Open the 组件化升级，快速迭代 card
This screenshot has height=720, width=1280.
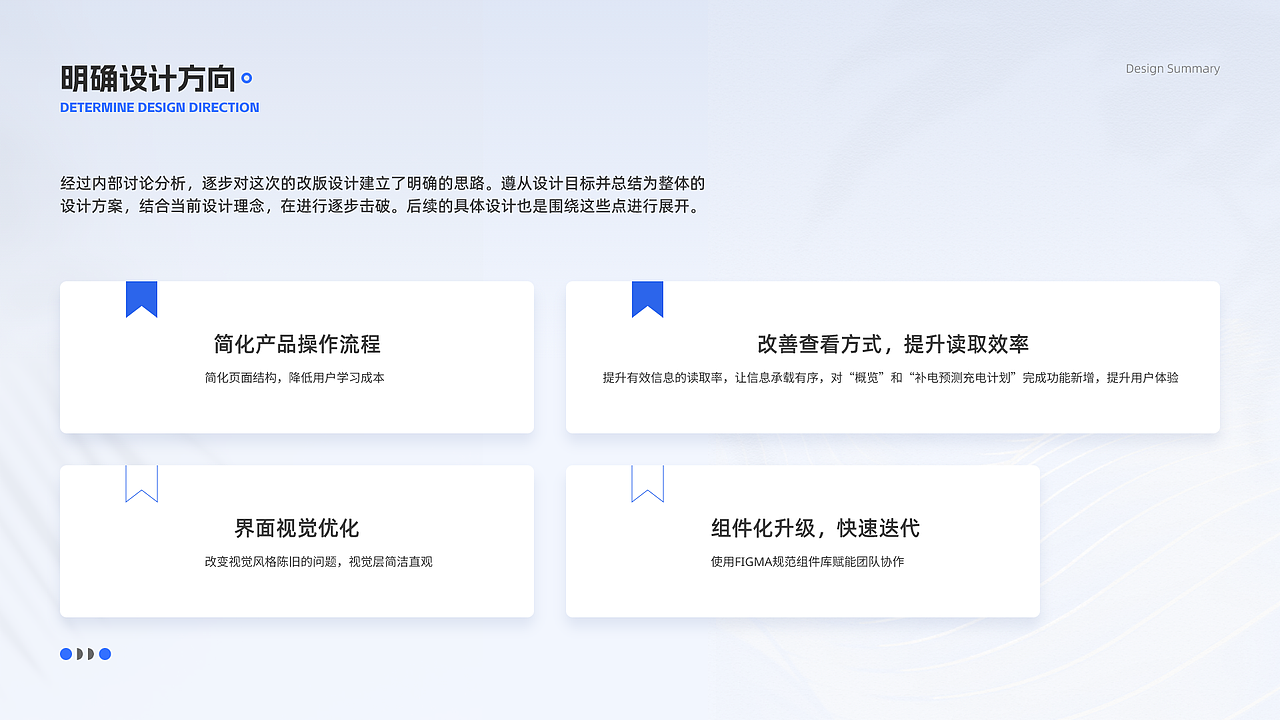point(802,541)
